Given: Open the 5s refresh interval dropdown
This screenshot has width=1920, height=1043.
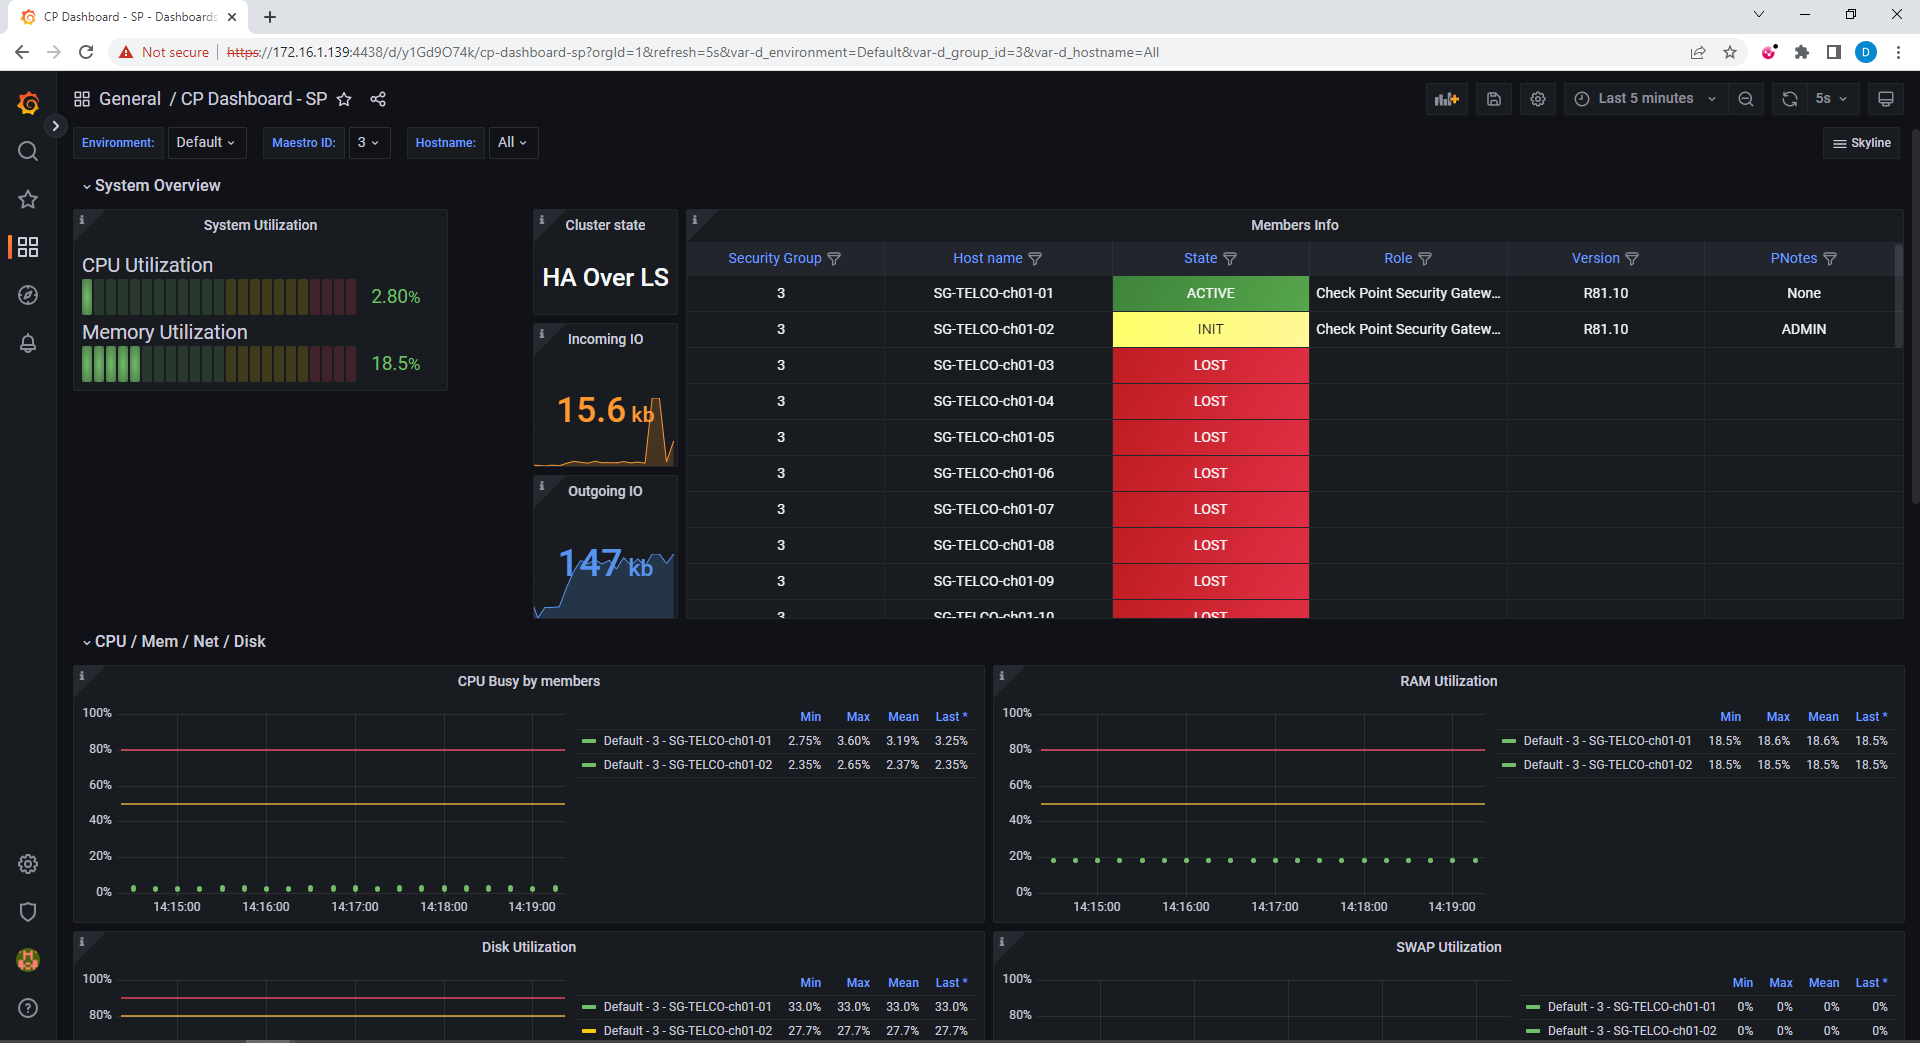Looking at the screenshot, I should pyautogui.click(x=1832, y=99).
